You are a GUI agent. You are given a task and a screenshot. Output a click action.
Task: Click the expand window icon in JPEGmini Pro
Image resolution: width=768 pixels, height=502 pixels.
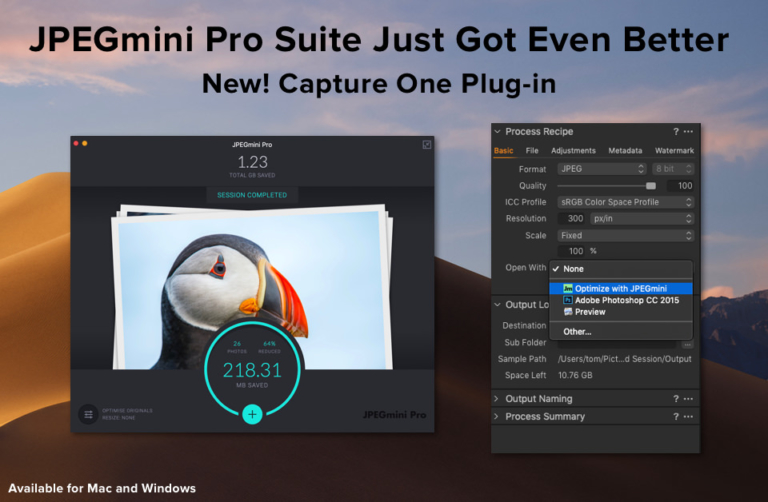(427, 144)
